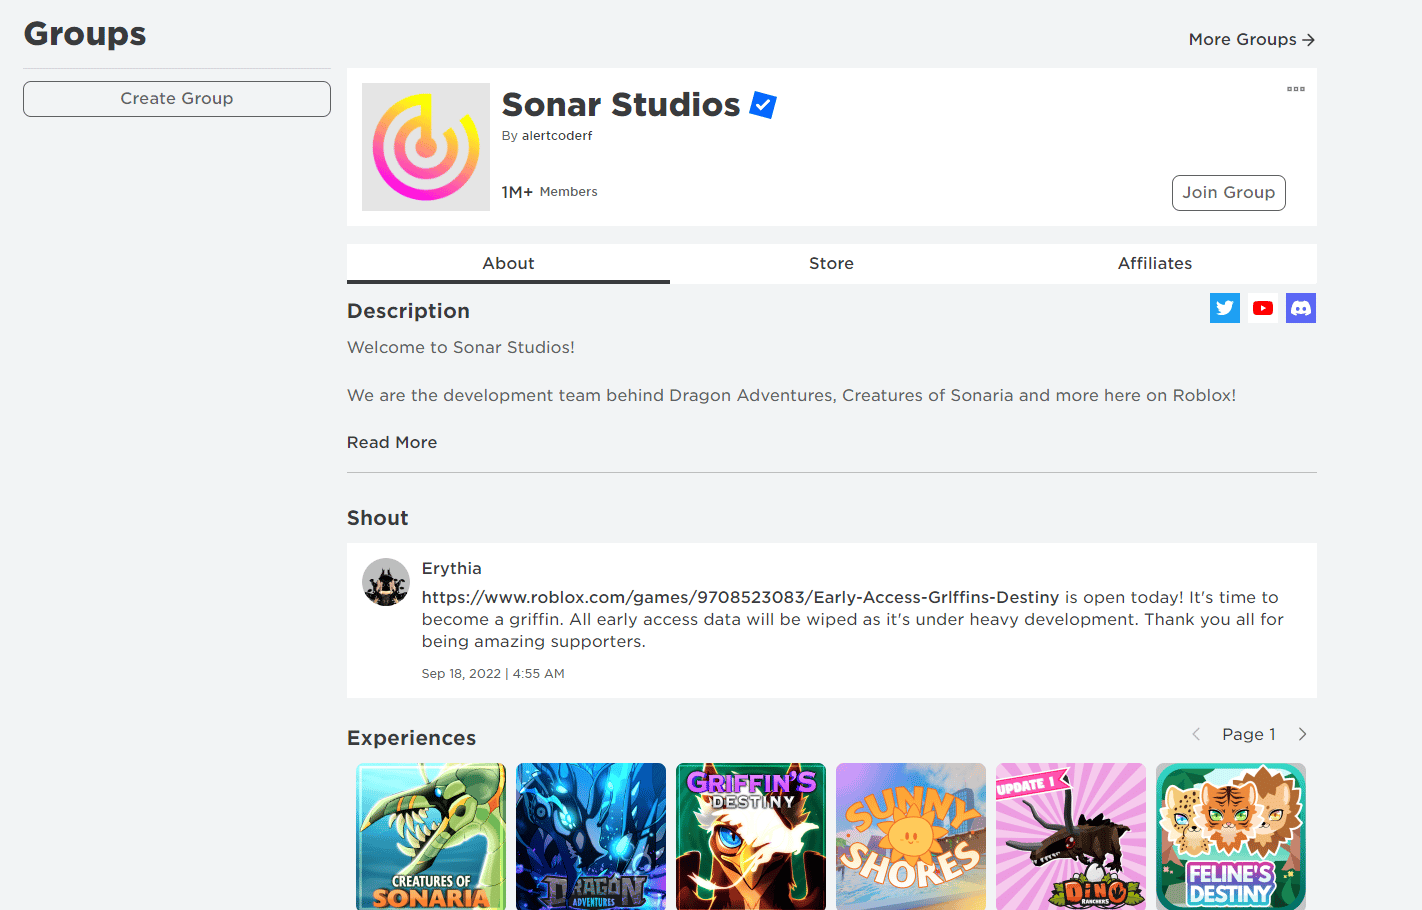This screenshot has height=910, width=1422.
Task: Go to next Experiences page arrow
Action: click(1302, 734)
